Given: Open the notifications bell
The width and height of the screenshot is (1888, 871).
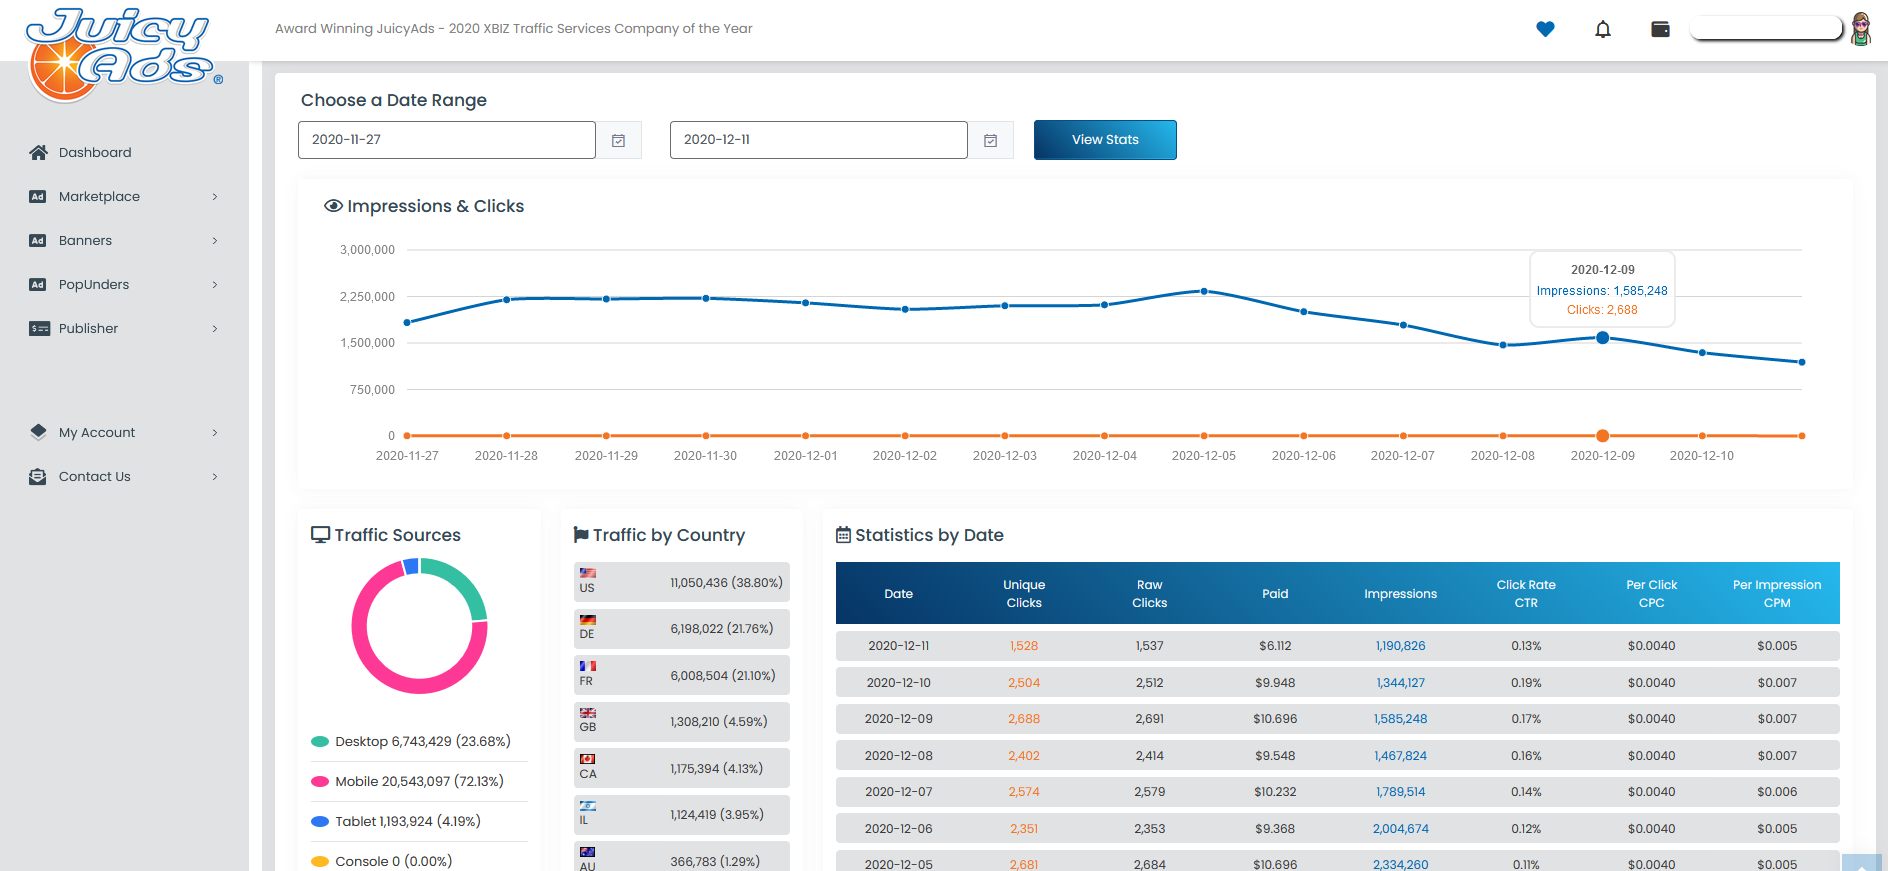Looking at the screenshot, I should tap(1603, 29).
